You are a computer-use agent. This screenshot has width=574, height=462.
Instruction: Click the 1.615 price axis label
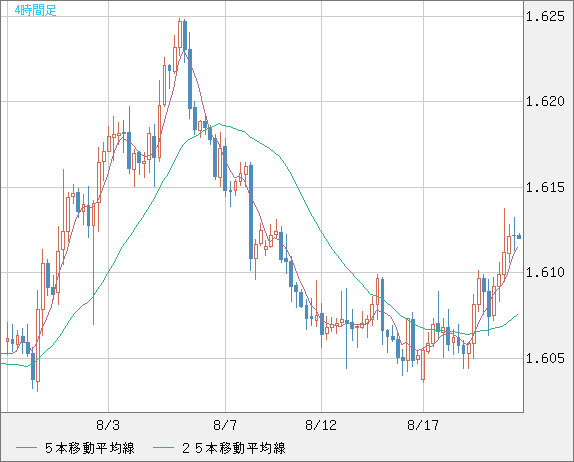tap(545, 187)
